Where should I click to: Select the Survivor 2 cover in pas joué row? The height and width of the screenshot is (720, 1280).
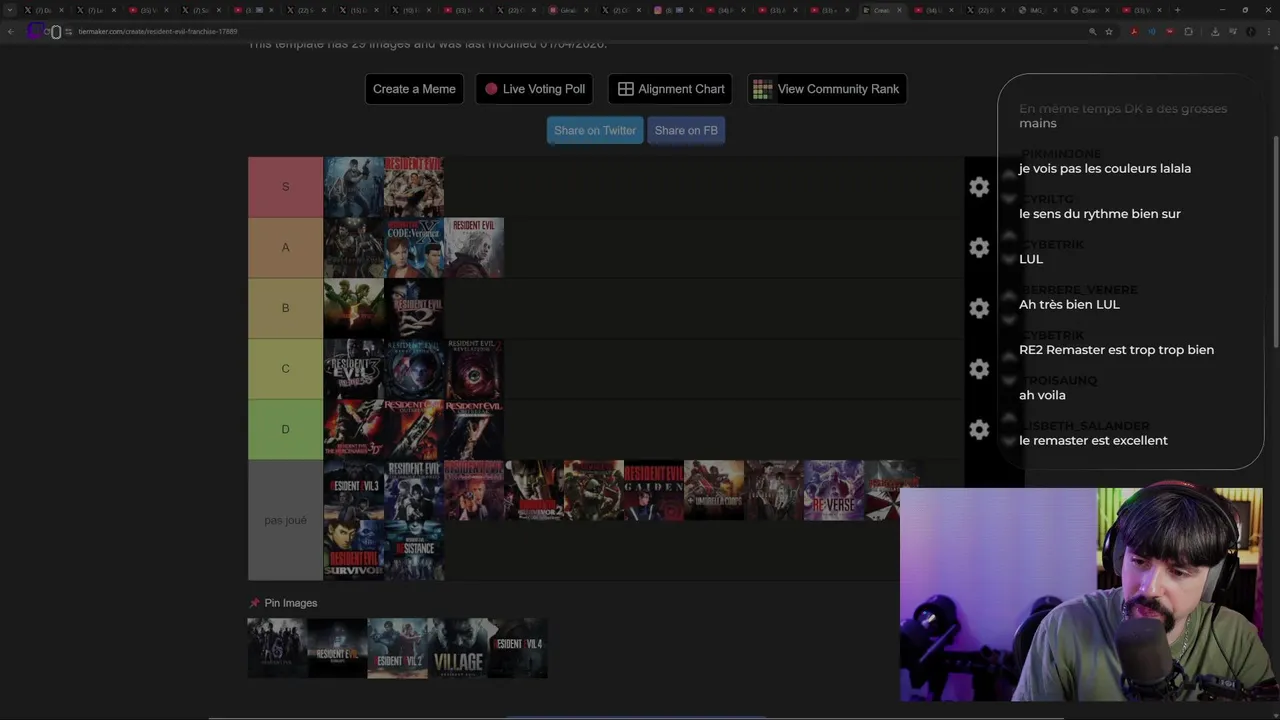(534, 490)
